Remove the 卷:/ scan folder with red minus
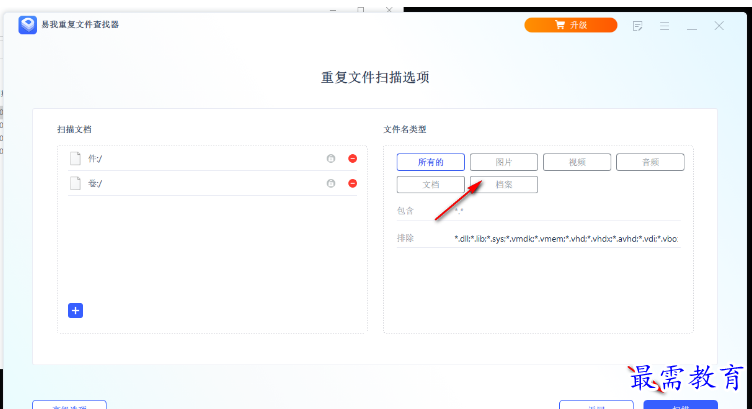Image resolution: width=752 pixels, height=409 pixels. tap(352, 183)
